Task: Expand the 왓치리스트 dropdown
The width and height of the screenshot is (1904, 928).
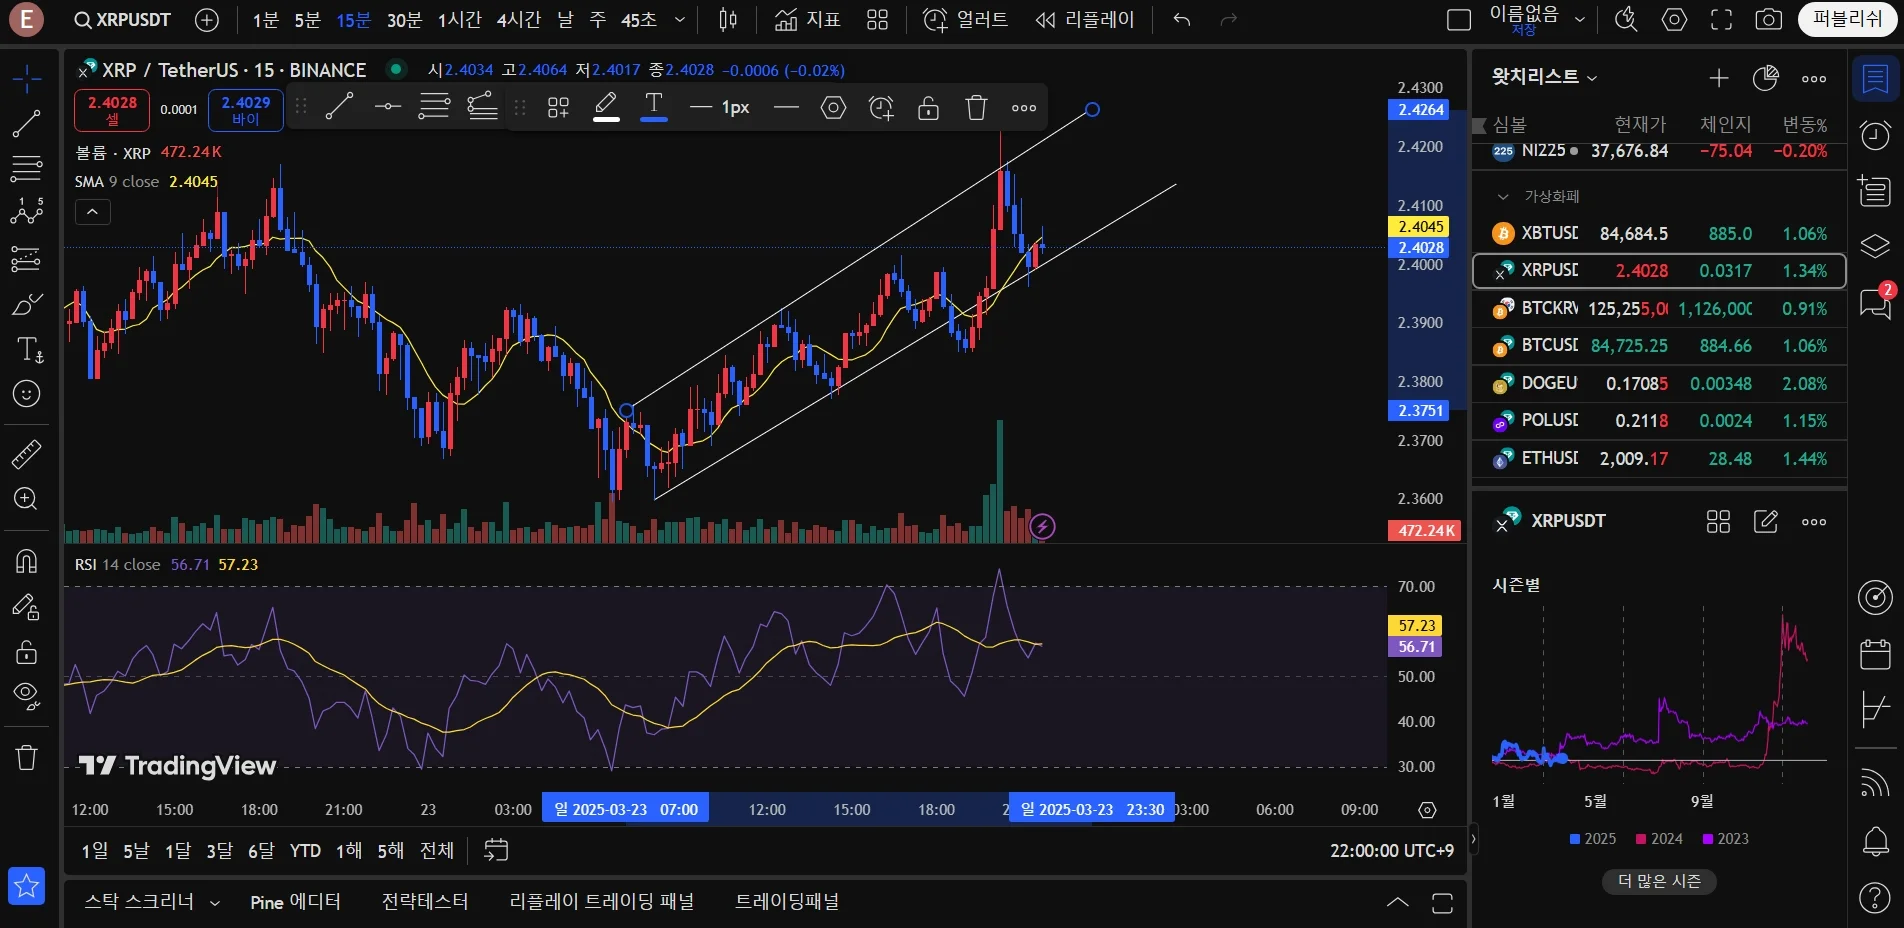Action: click(1545, 77)
